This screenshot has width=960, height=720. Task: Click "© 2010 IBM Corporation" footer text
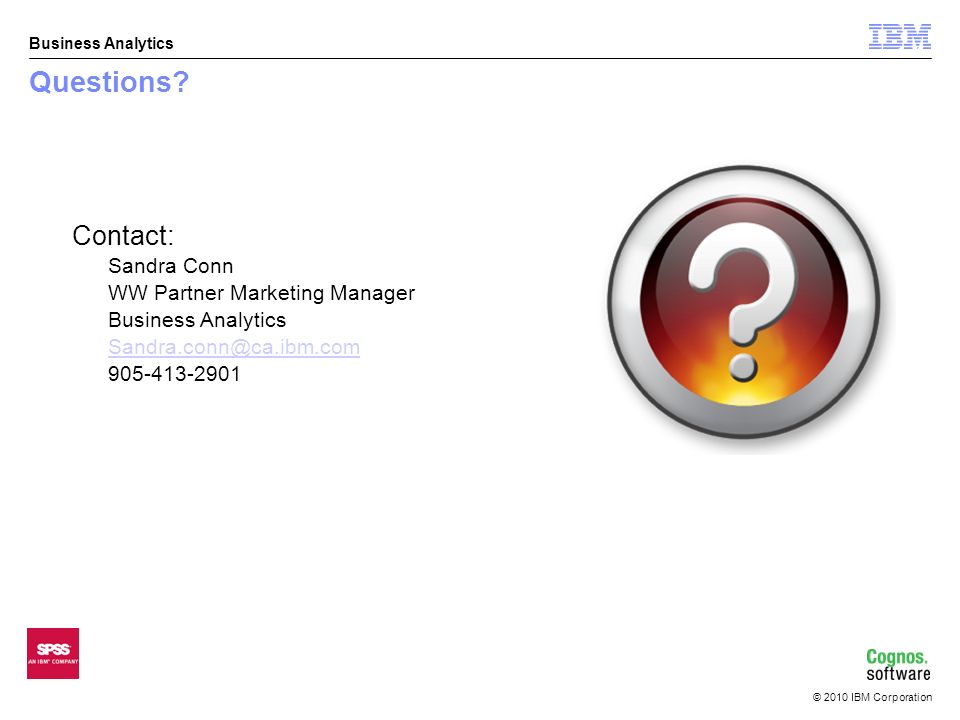pyautogui.click(x=872, y=697)
